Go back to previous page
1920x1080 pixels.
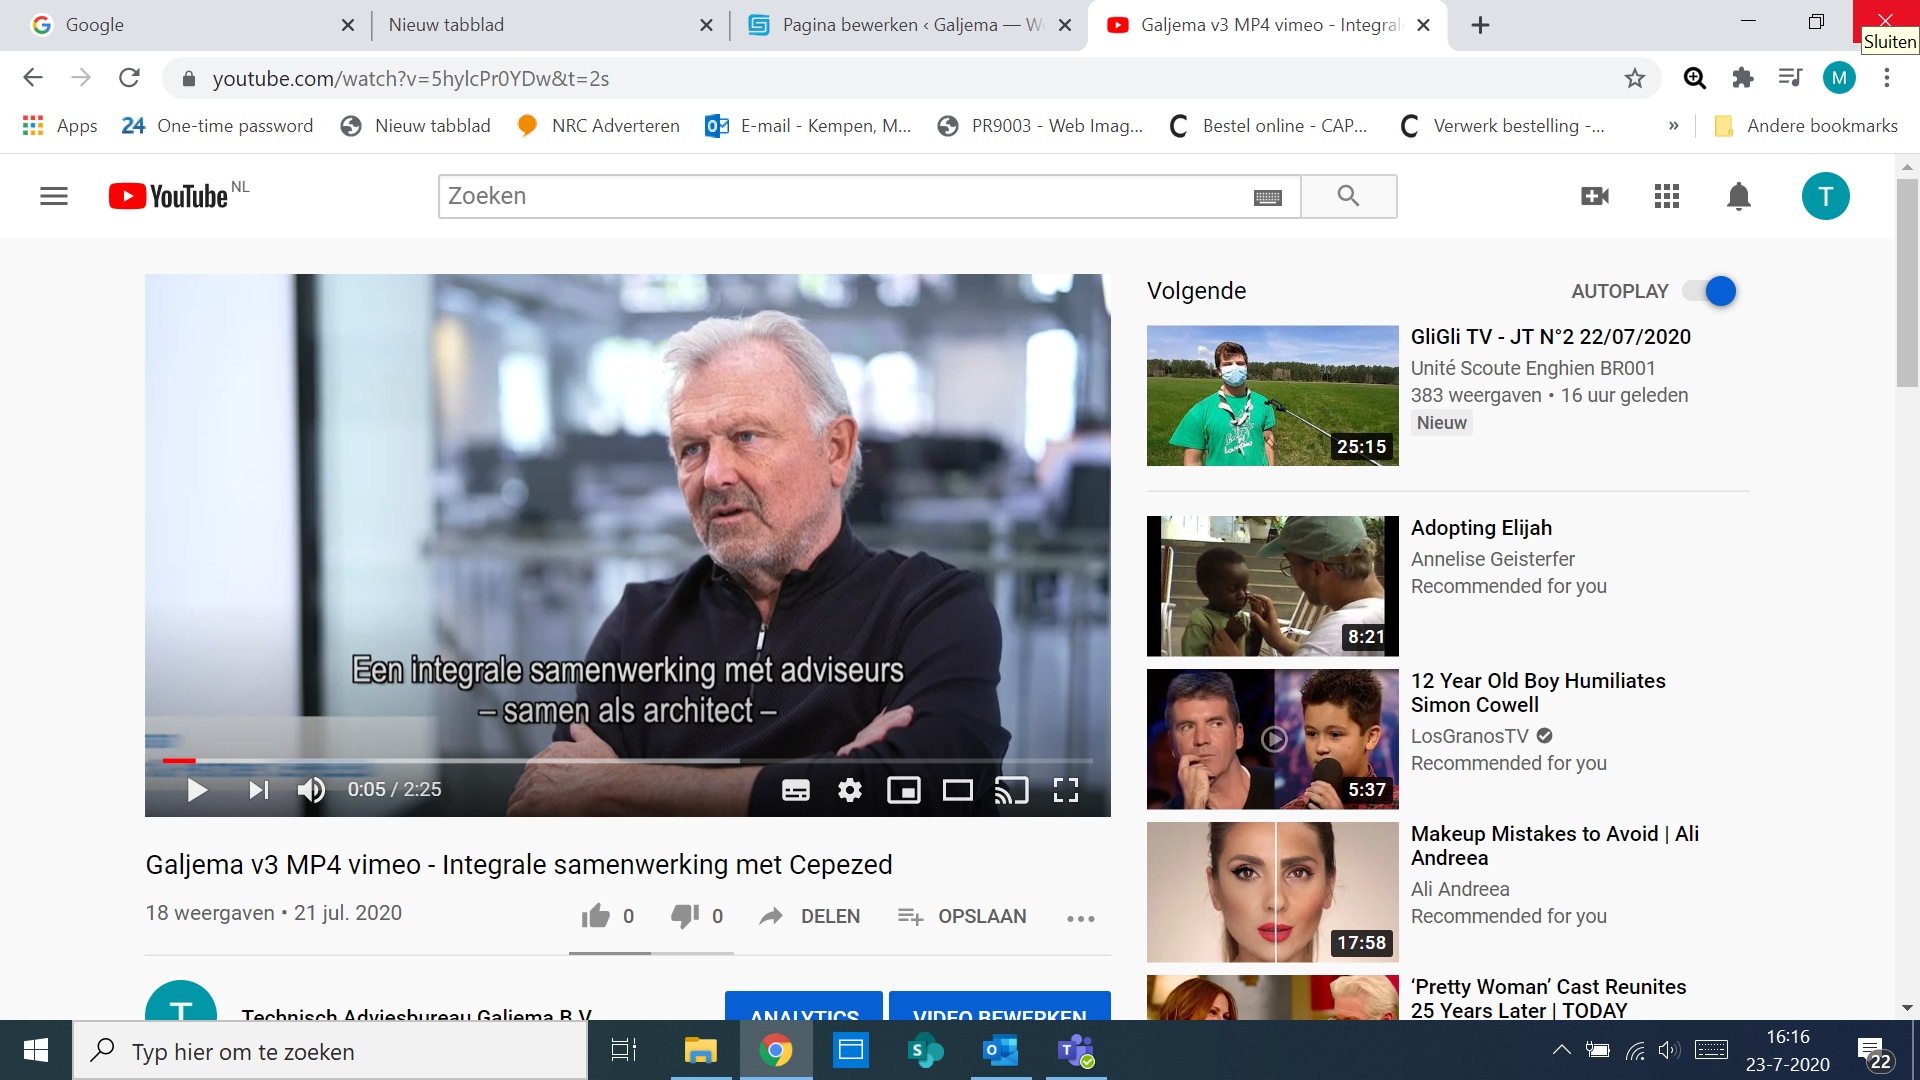pyautogui.click(x=33, y=78)
